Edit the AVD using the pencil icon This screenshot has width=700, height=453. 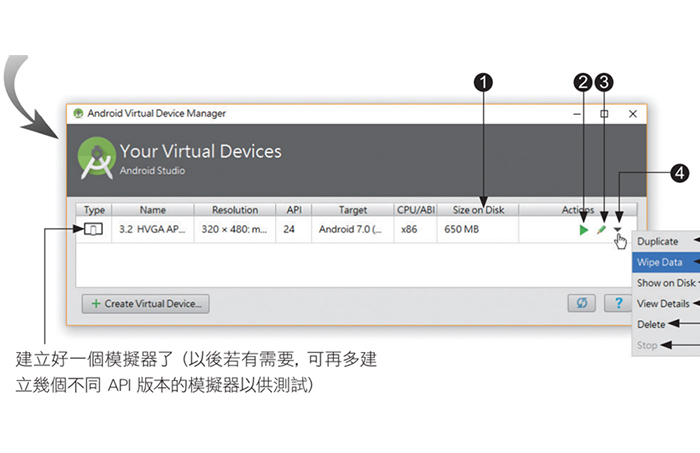coord(601,230)
